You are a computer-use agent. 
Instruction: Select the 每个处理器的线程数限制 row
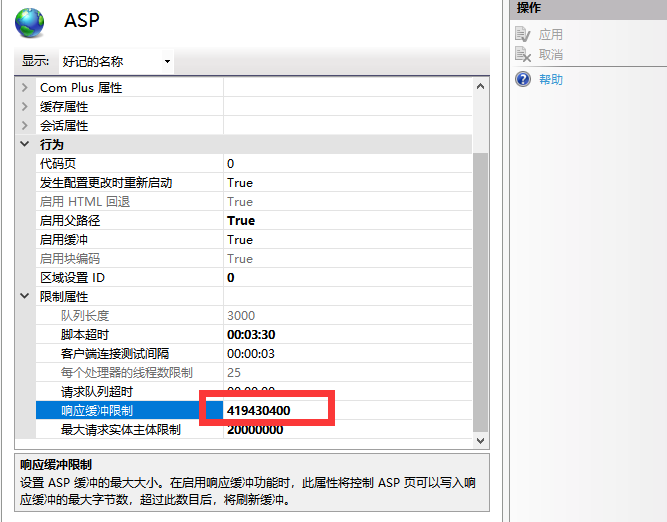(254, 372)
